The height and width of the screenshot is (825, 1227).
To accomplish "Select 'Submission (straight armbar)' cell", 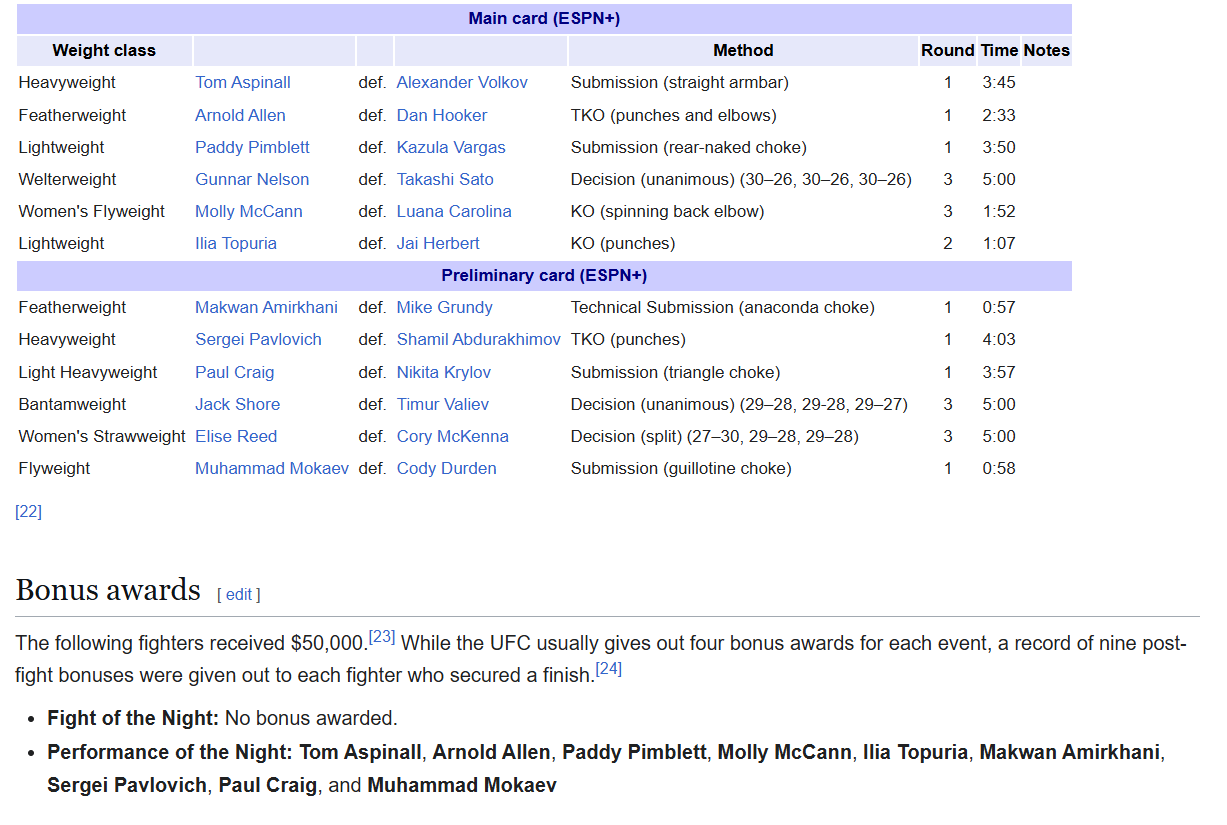I will tap(679, 82).
